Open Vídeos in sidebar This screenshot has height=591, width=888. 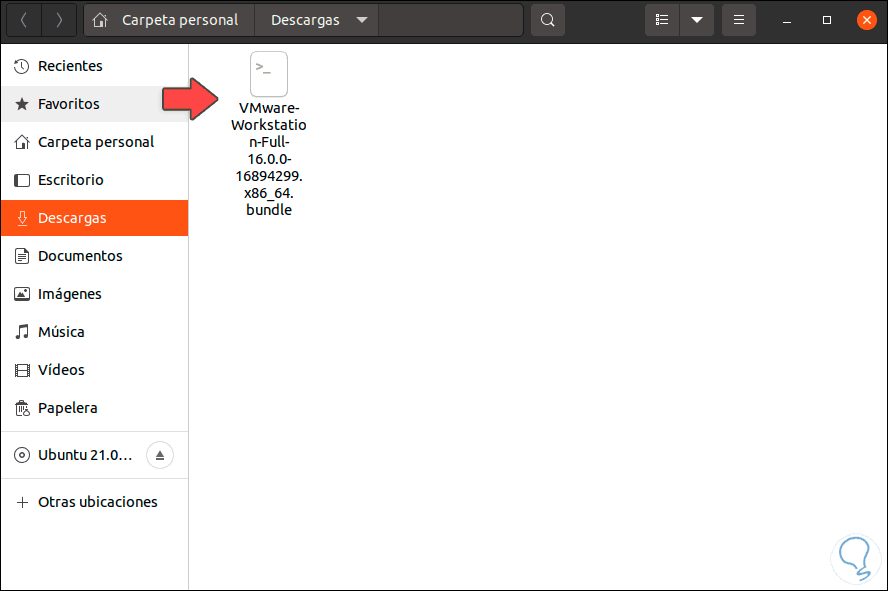pyautogui.click(x=95, y=370)
